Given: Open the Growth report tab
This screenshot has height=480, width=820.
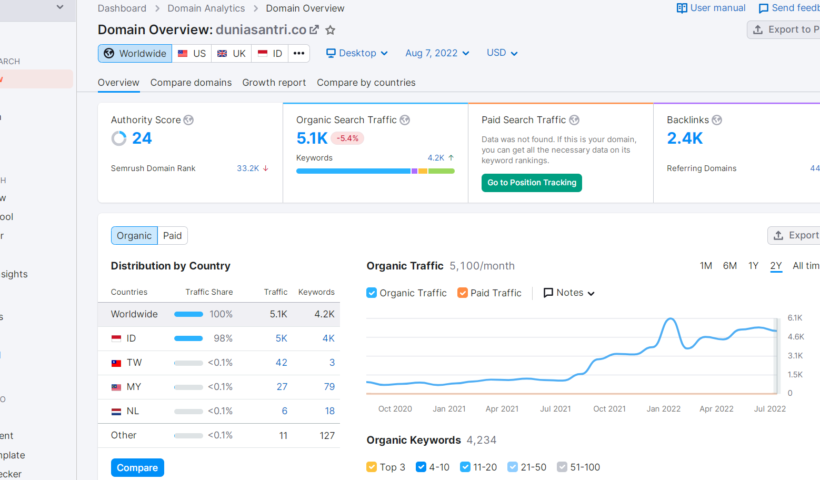Looking at the screenshot, I should tap(274, 83).
